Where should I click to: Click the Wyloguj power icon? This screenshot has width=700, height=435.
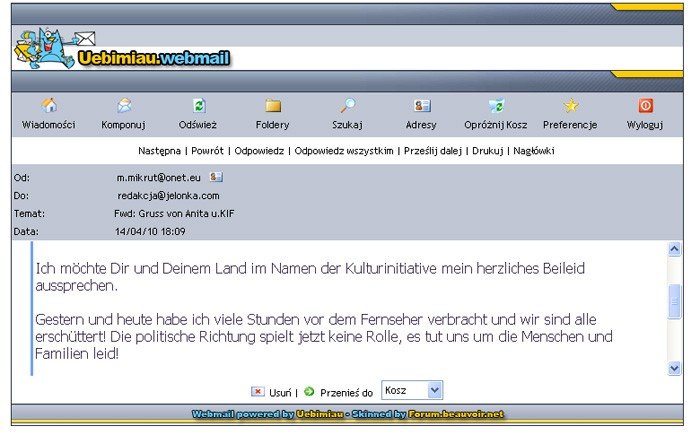click(x=646, y=106)
